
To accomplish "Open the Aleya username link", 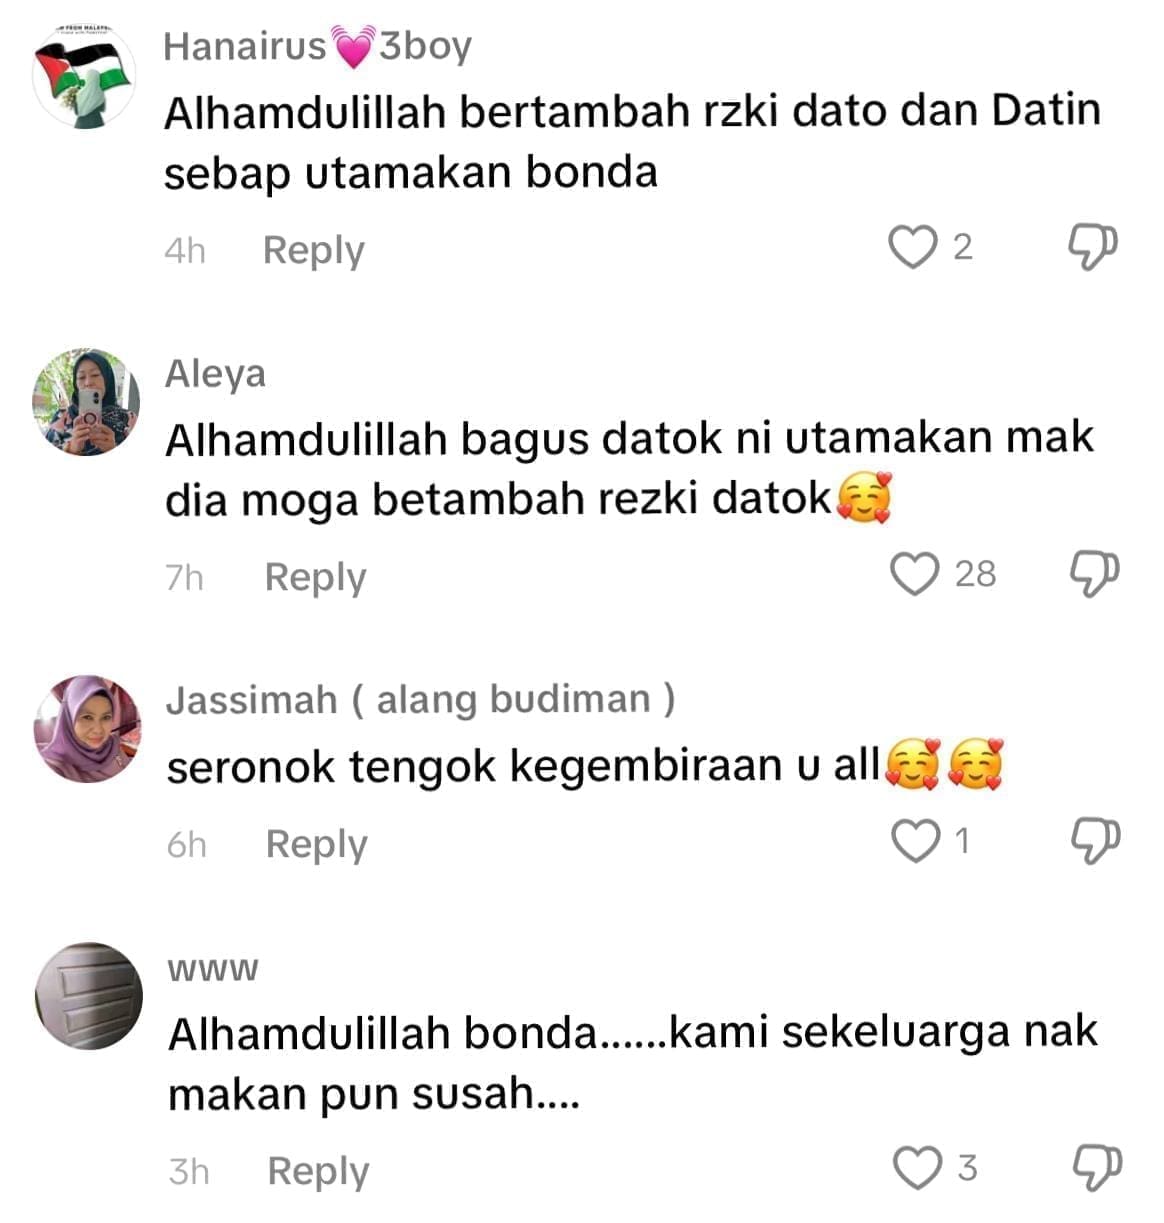I will click(215, 374).
